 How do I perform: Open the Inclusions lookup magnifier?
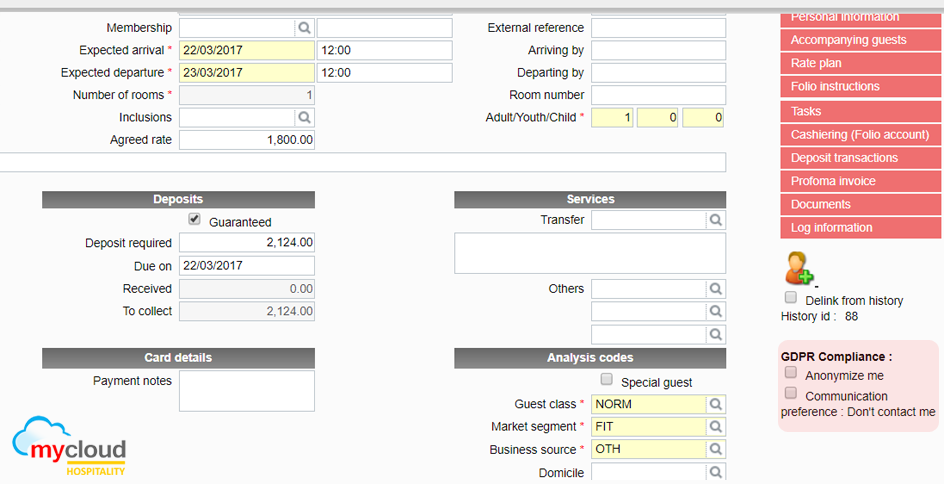click(x=304, y=118)
